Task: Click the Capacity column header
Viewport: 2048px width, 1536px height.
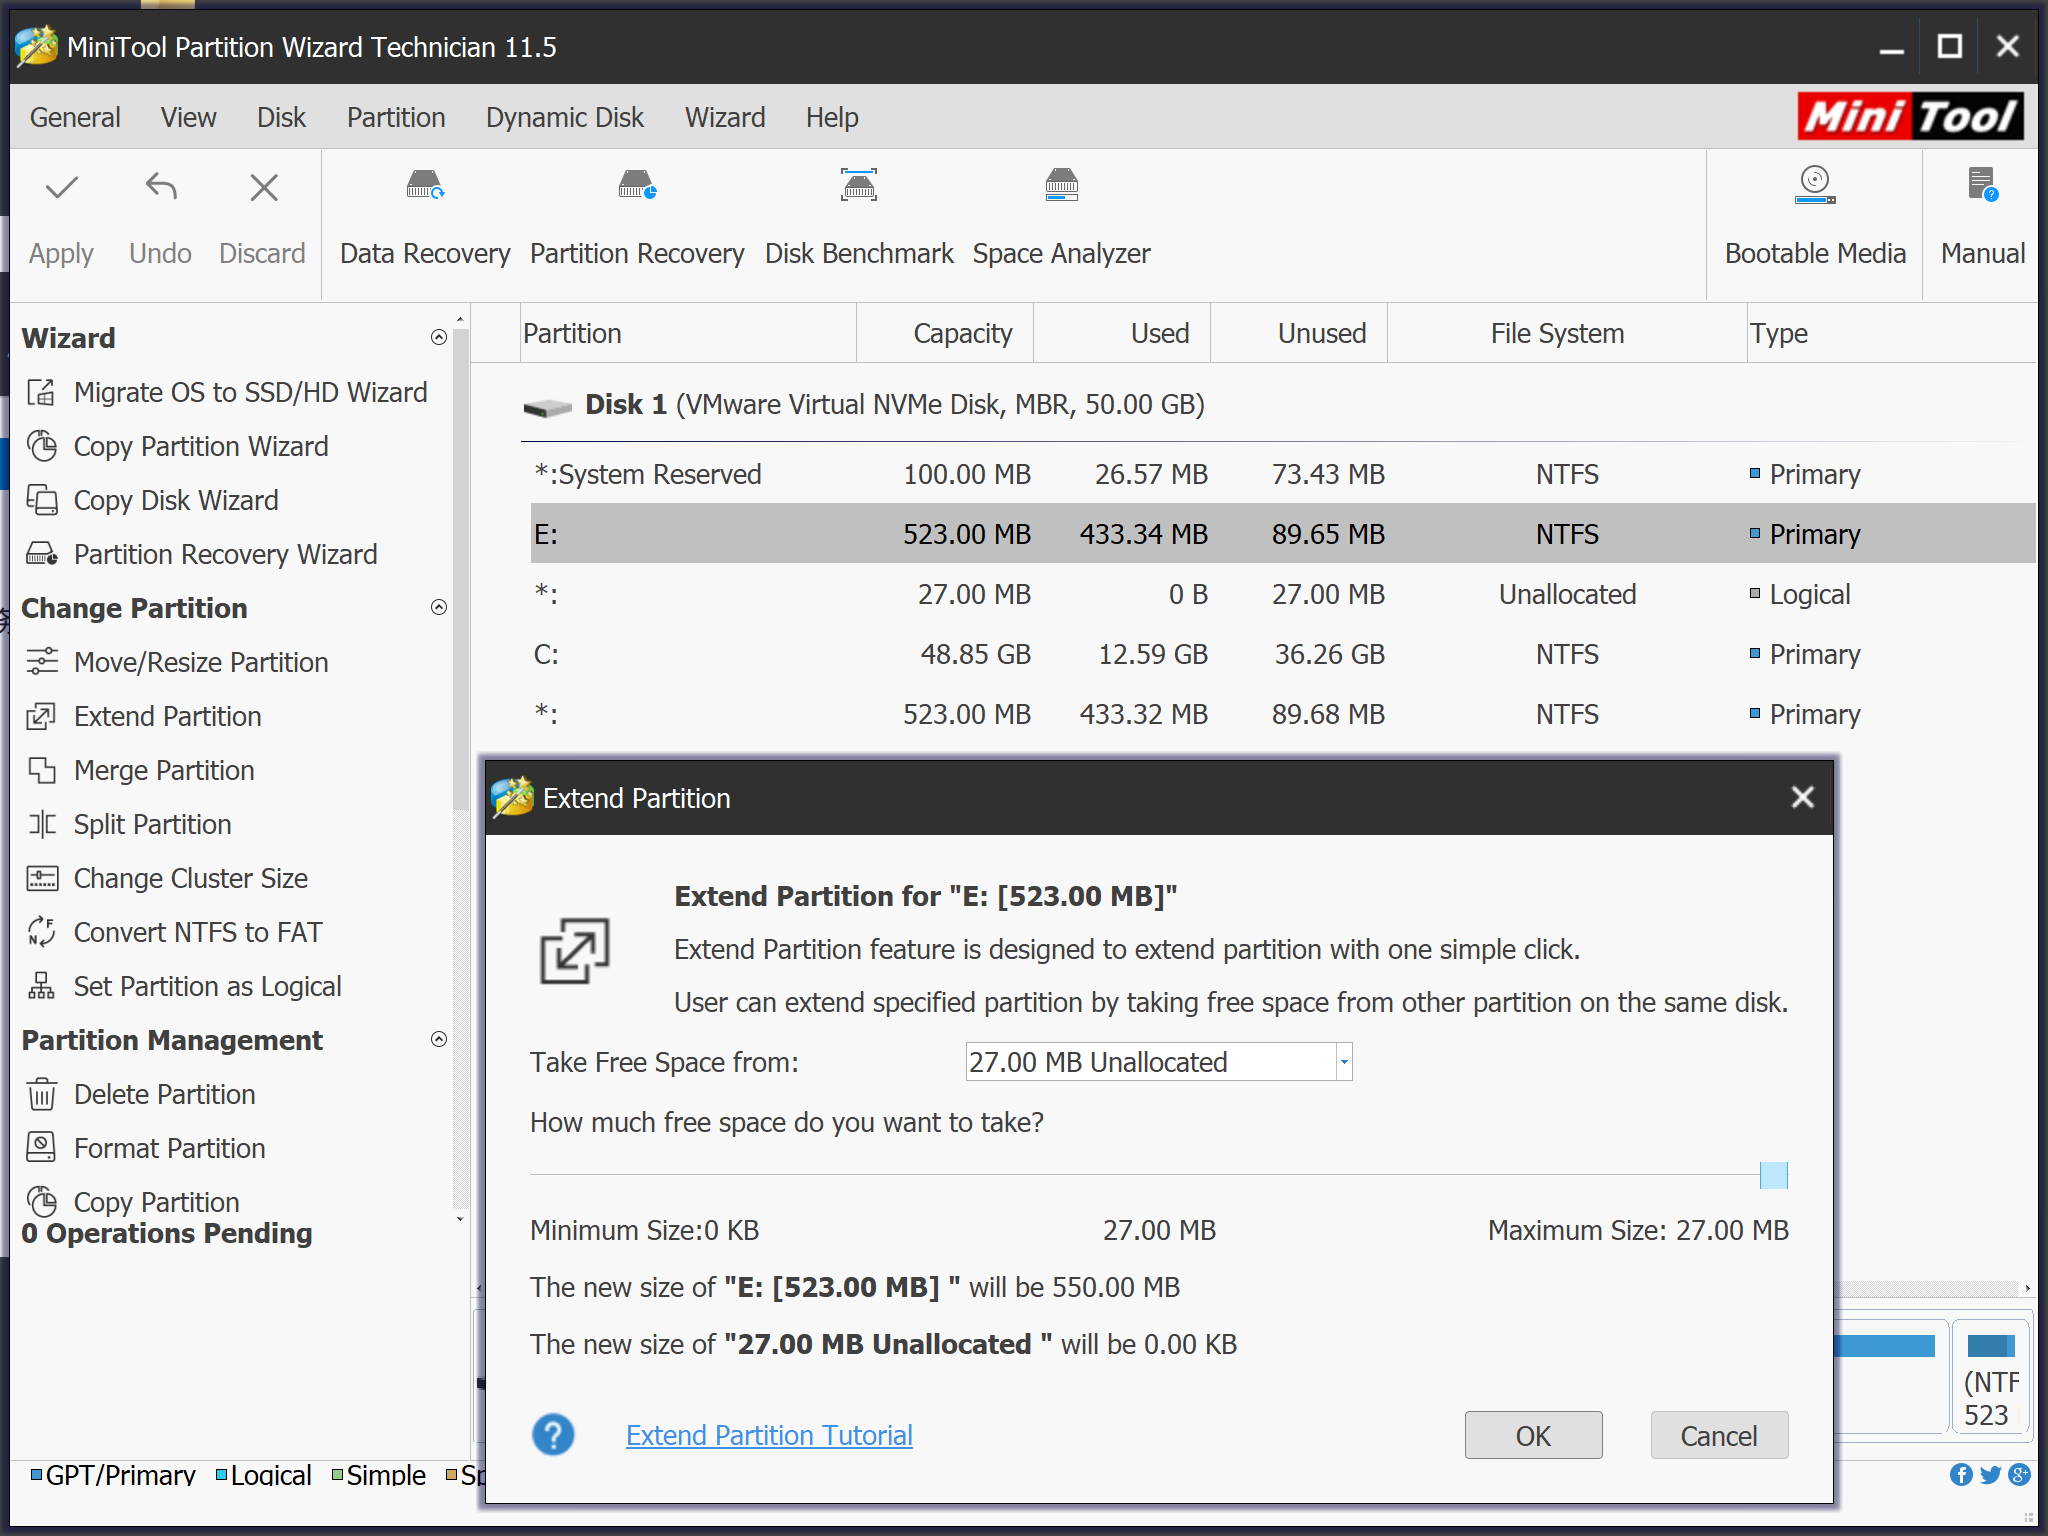Action: (x=945, y=333)
